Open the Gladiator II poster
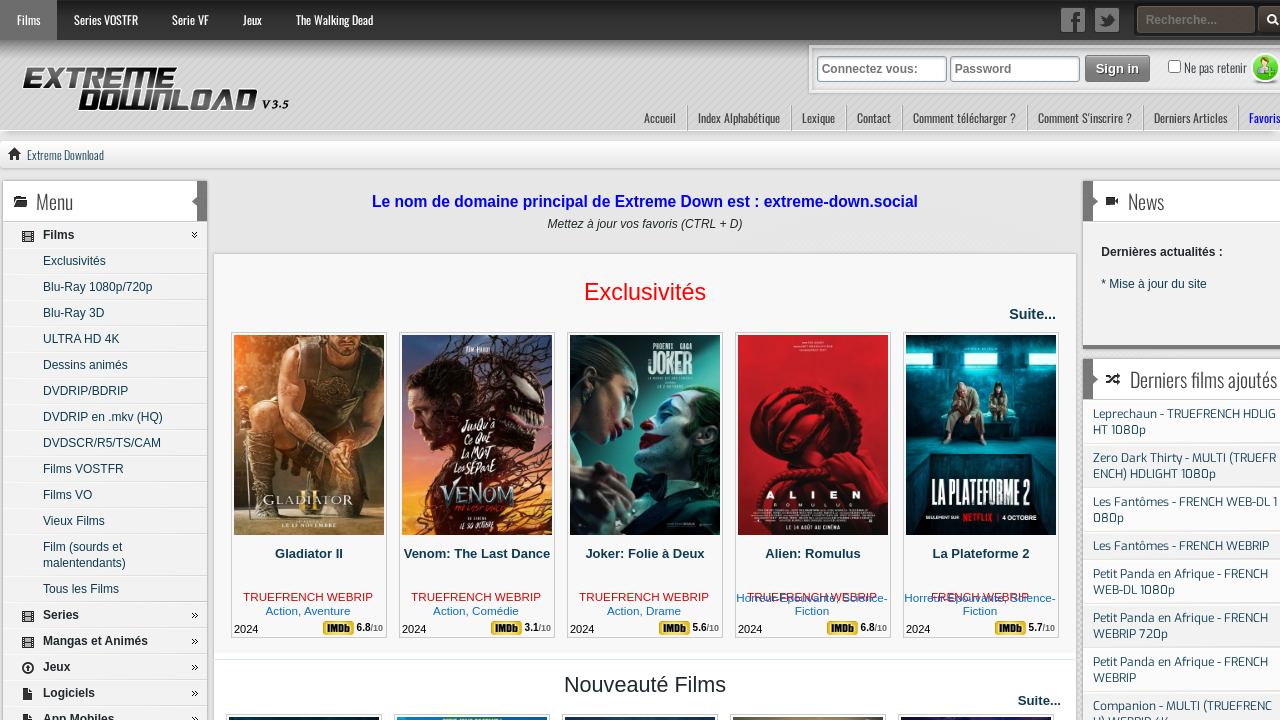The height and width of the screenshot is (720, 1280). pyautogui.click(x=309, y=435)
